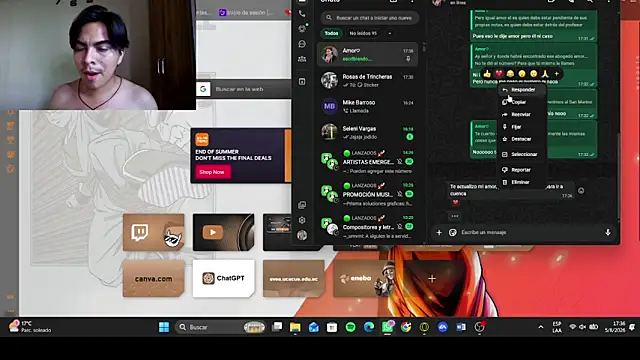The image size is (640, 360).
Task: Open Spotify from the taskbar
Action: pos(350,327)
